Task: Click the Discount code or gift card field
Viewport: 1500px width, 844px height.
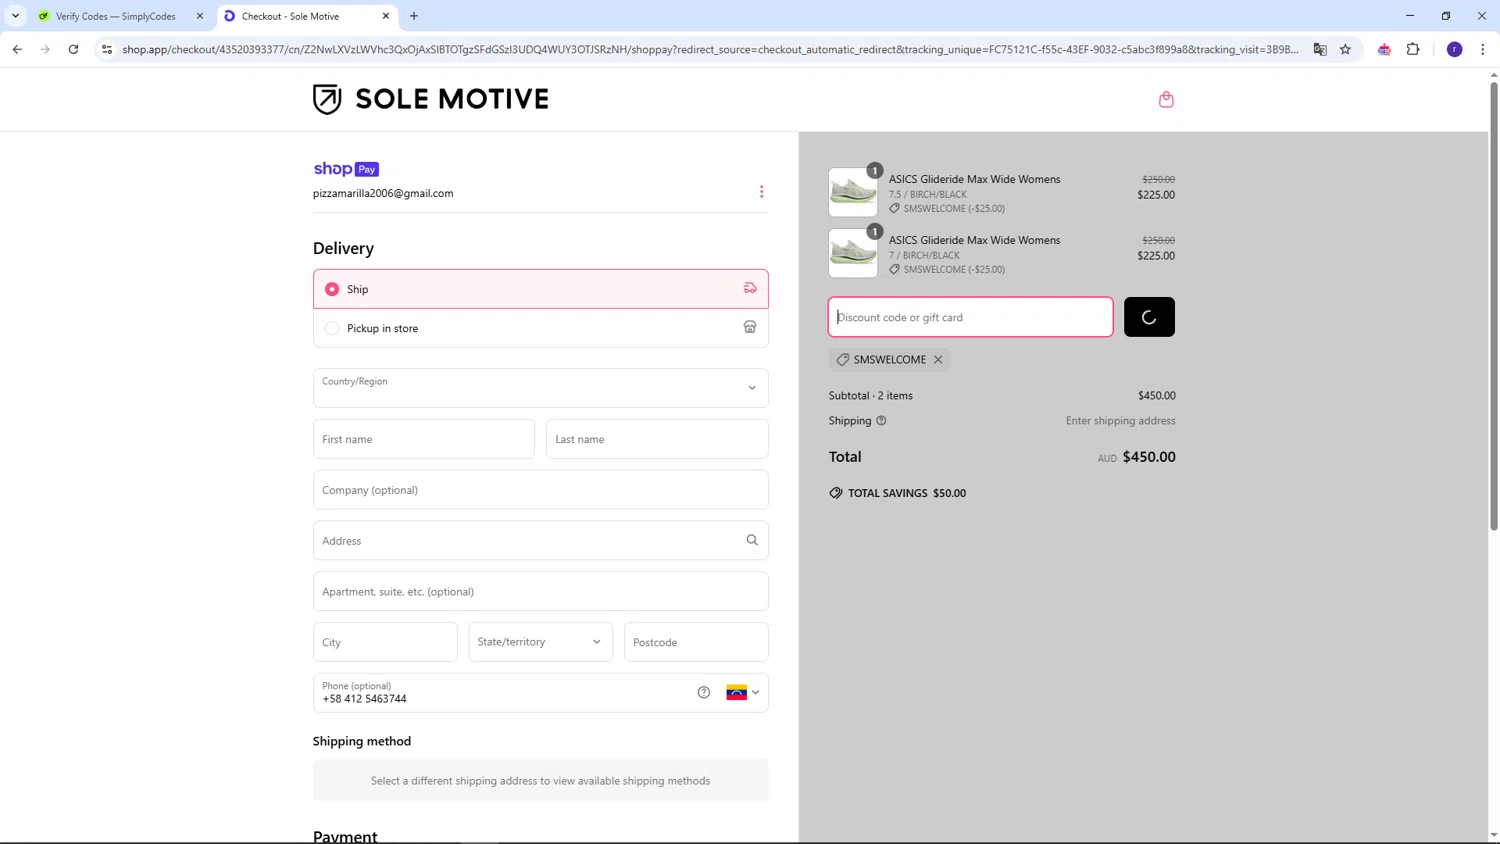Action: pyautogui.click(x=970, y=317)
